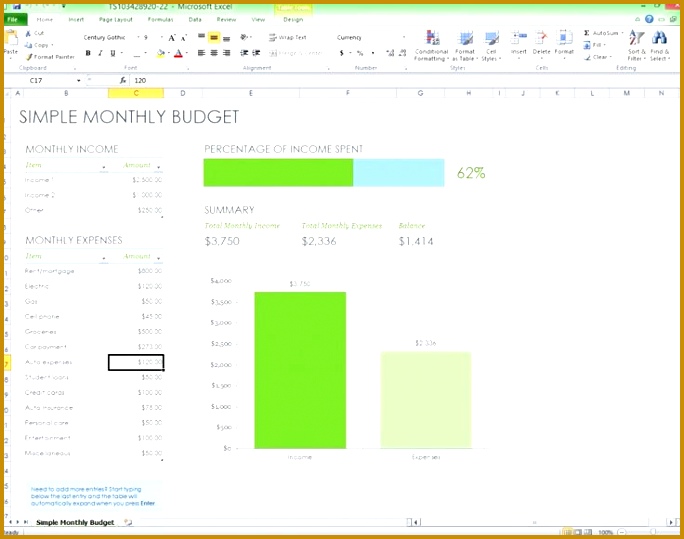Open the File tab
The width and height of the screenshot is (684, 539).
click(x=15, y=19)
